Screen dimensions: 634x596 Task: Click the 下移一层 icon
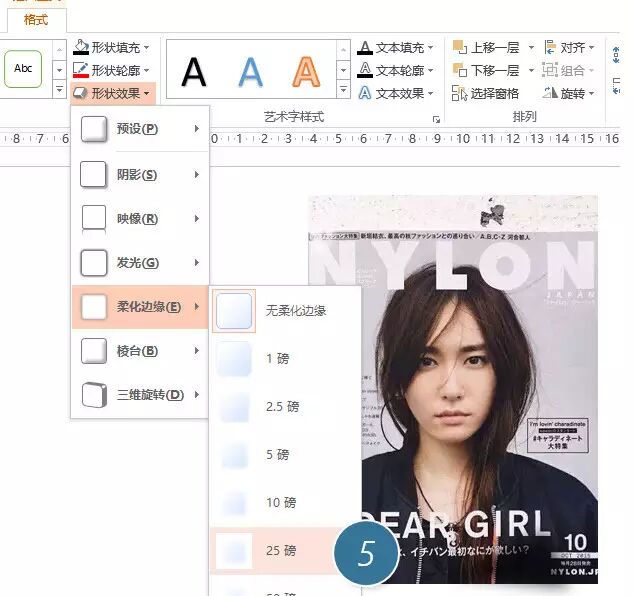(460, 70)
